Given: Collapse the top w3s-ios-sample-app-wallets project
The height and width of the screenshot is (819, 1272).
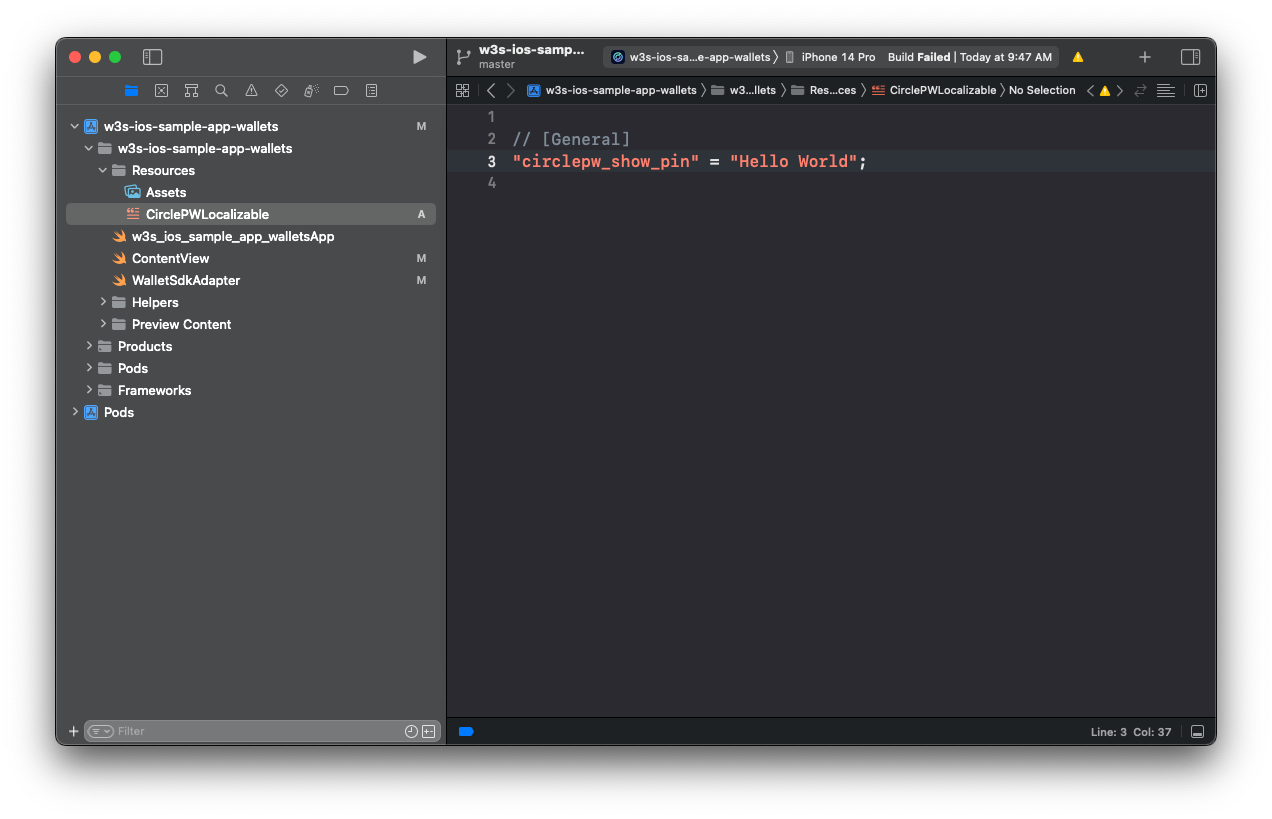Looking at the screenshot, I should tap(75, 126).
